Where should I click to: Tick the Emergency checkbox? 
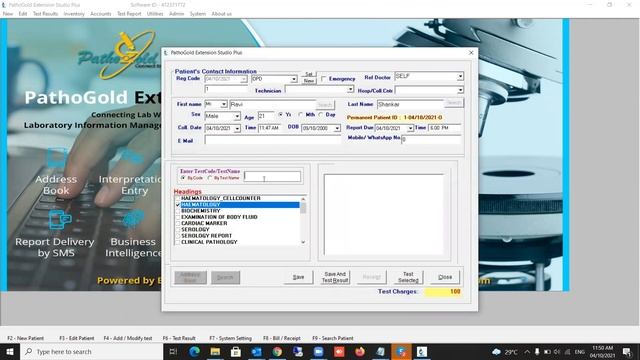(324, 79)
